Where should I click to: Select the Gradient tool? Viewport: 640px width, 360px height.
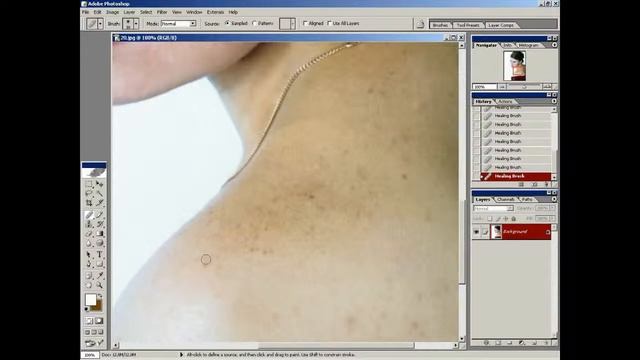point(99,233)
